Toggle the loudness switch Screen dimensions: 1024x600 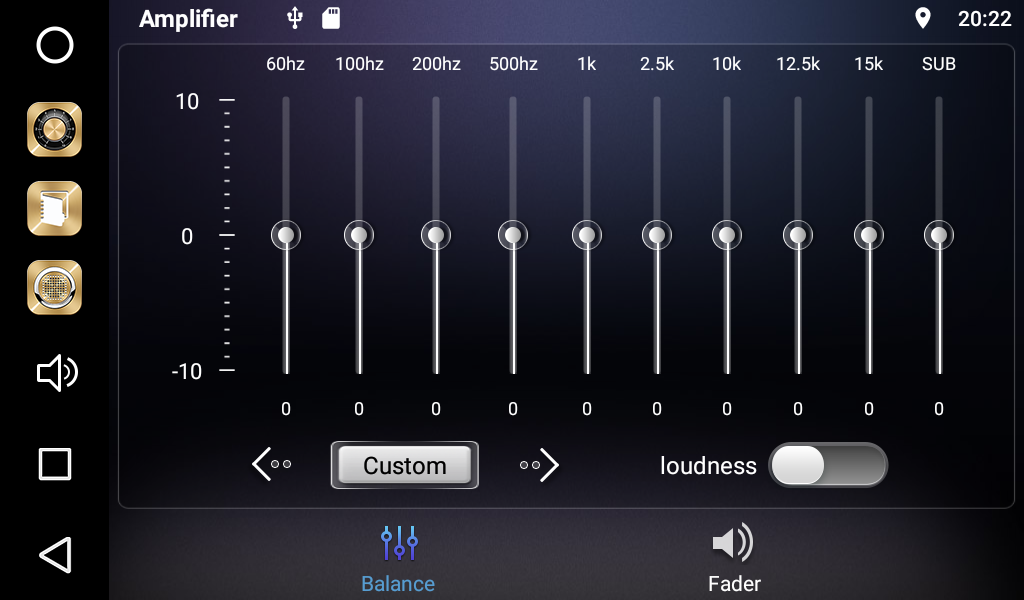827,465
